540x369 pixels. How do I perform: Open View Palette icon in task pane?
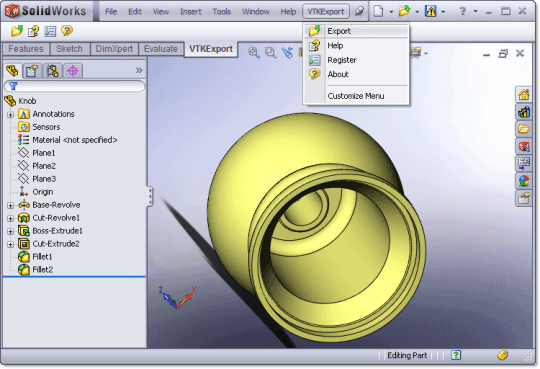pos(524,163)
